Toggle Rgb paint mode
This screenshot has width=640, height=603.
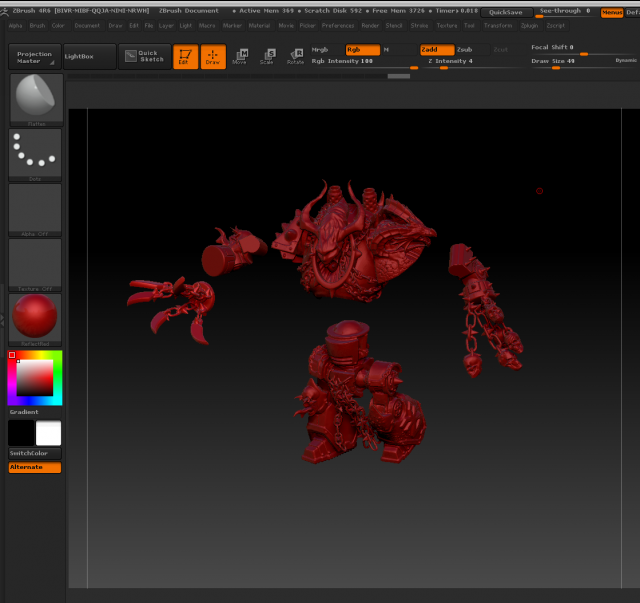pyautogui.click(x=362, y=50)
